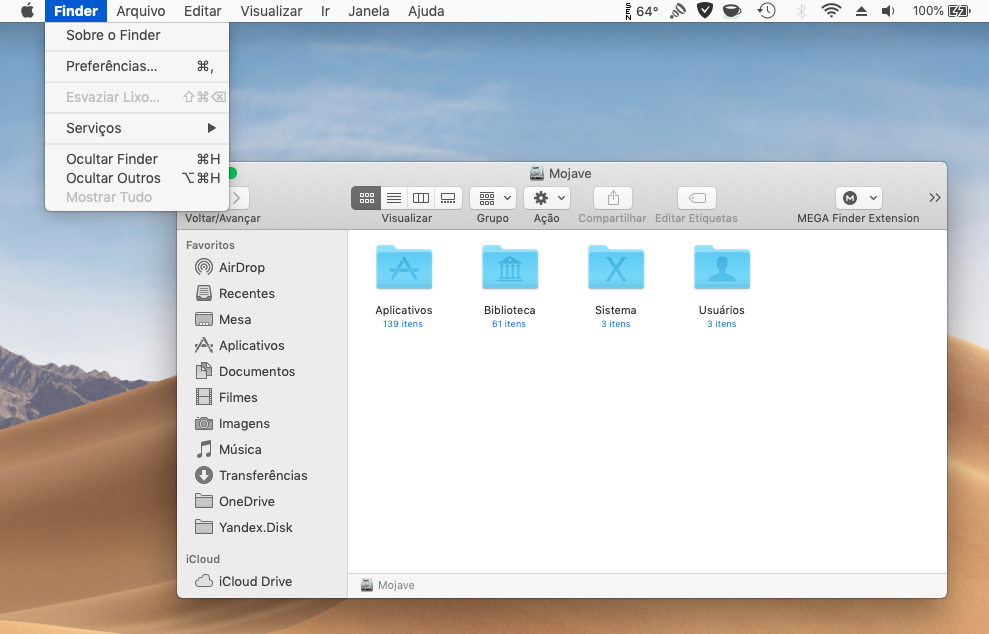
Task: Open the Ação gear dropdown
Action: 547,198
